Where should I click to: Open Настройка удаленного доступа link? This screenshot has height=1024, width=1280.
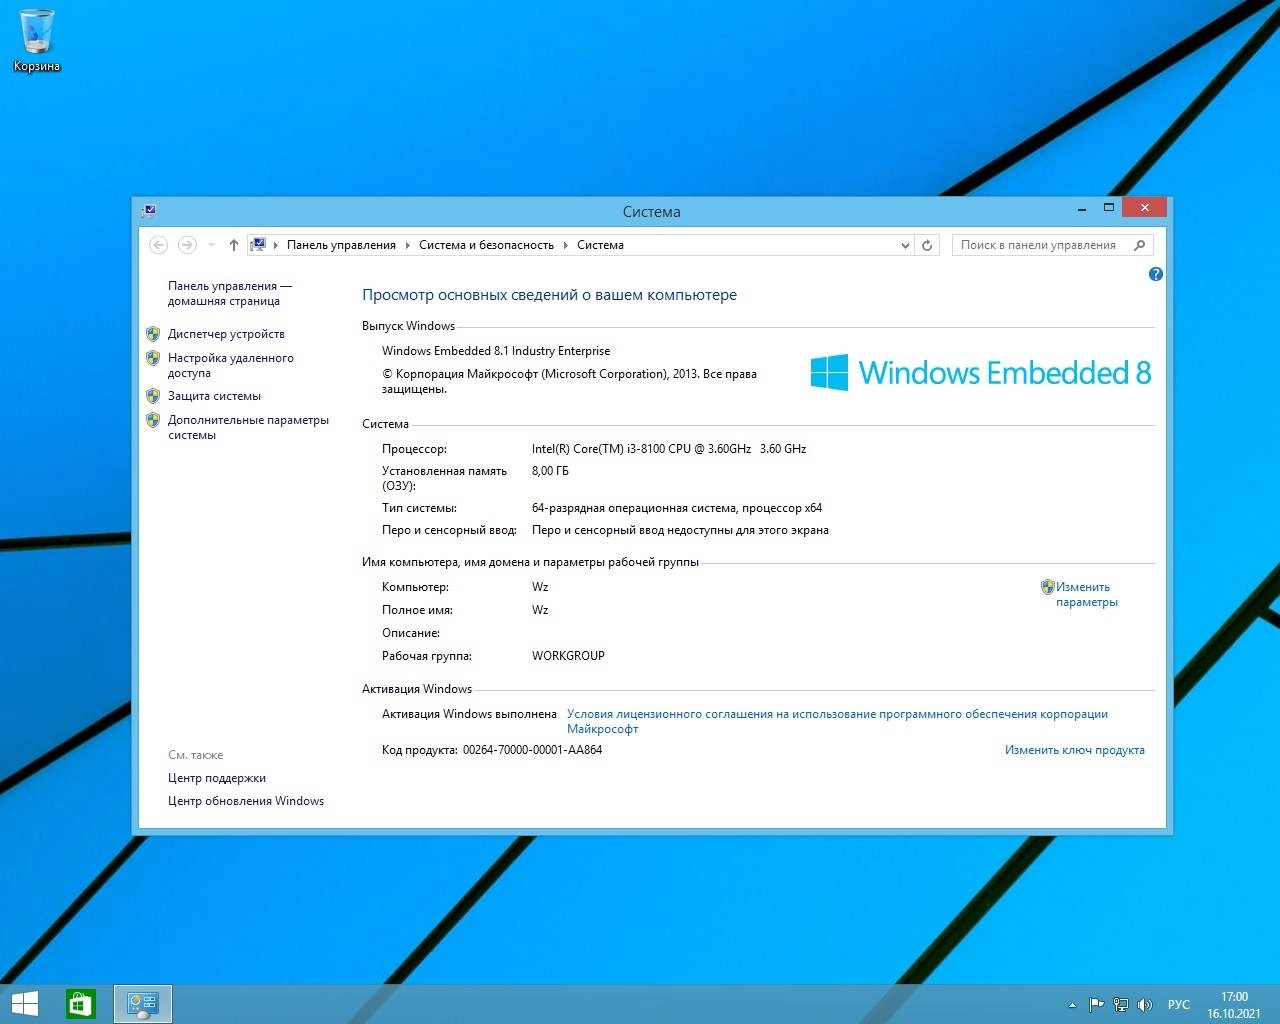[x=231, y=365]
